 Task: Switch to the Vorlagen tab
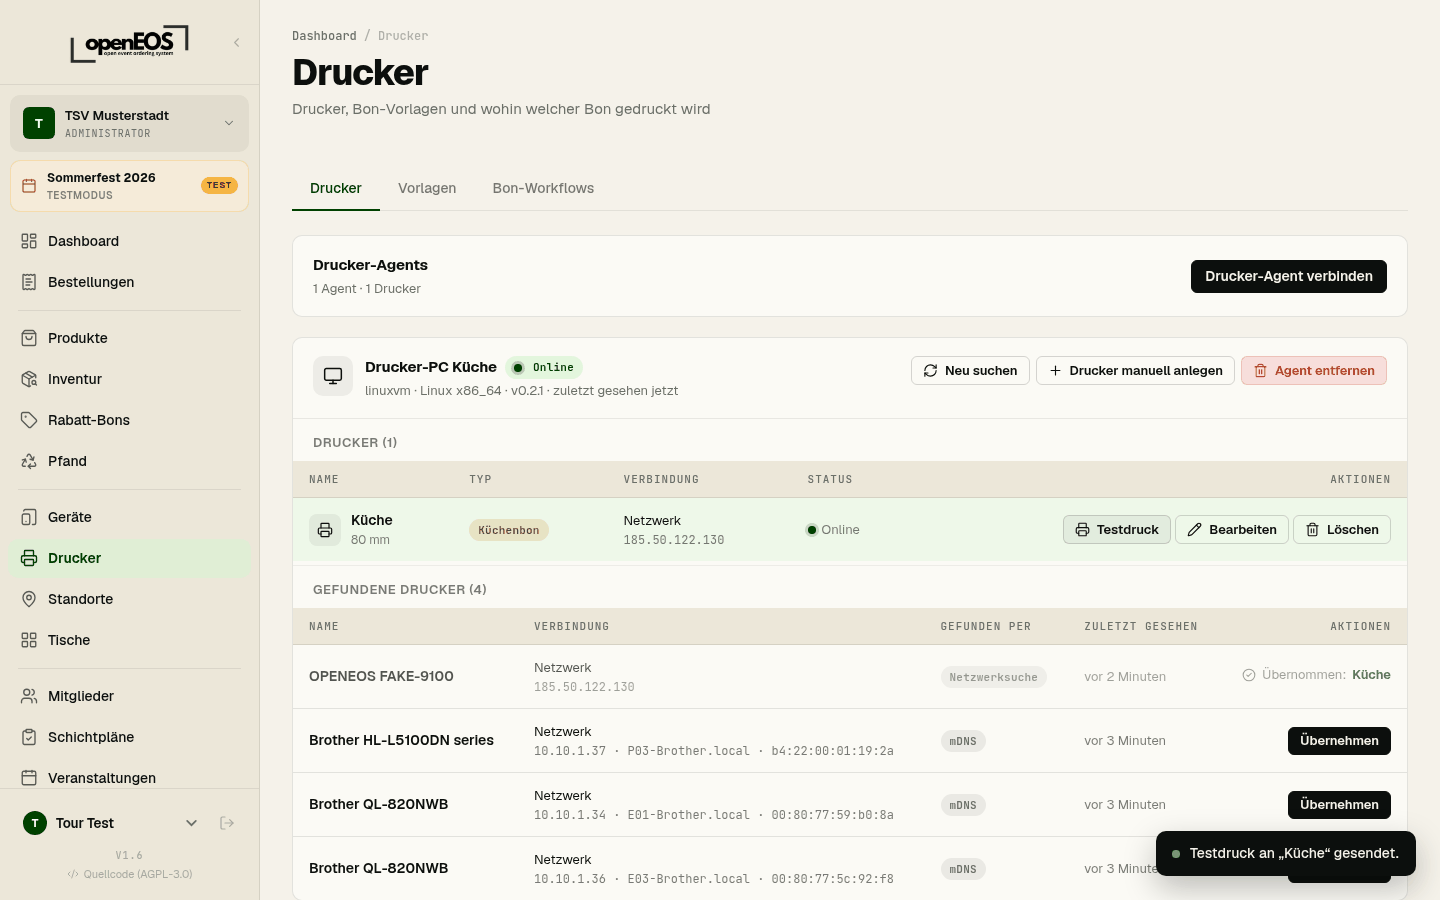point(427,188)
